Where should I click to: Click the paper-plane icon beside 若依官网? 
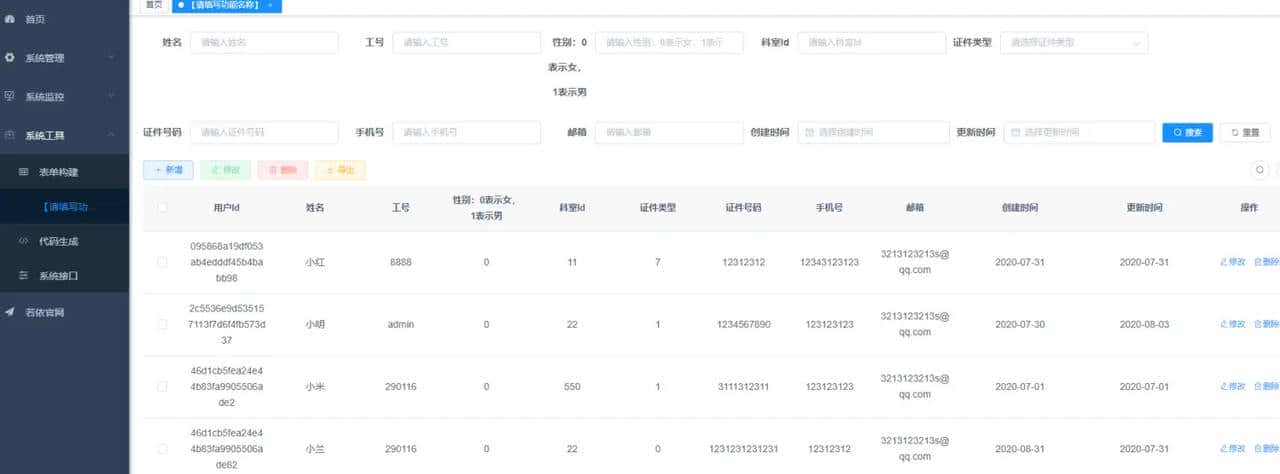[10, 313]
